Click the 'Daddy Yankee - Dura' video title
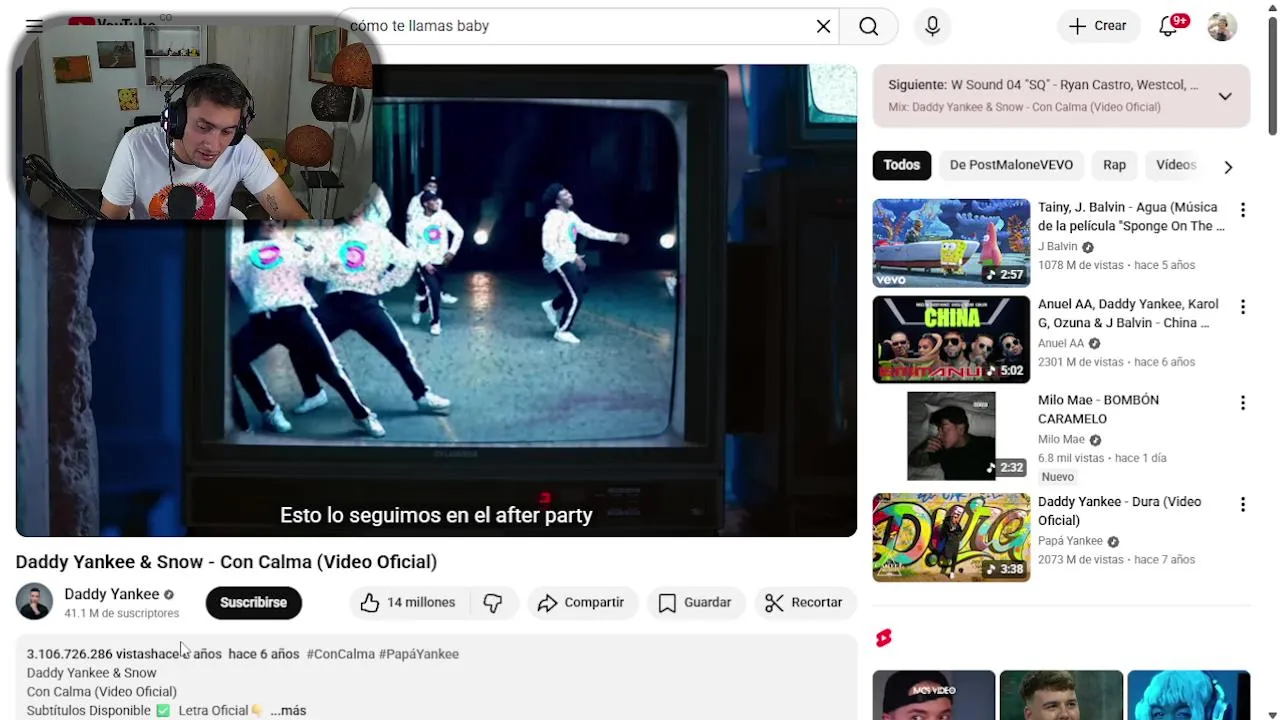 [1119, 511]
